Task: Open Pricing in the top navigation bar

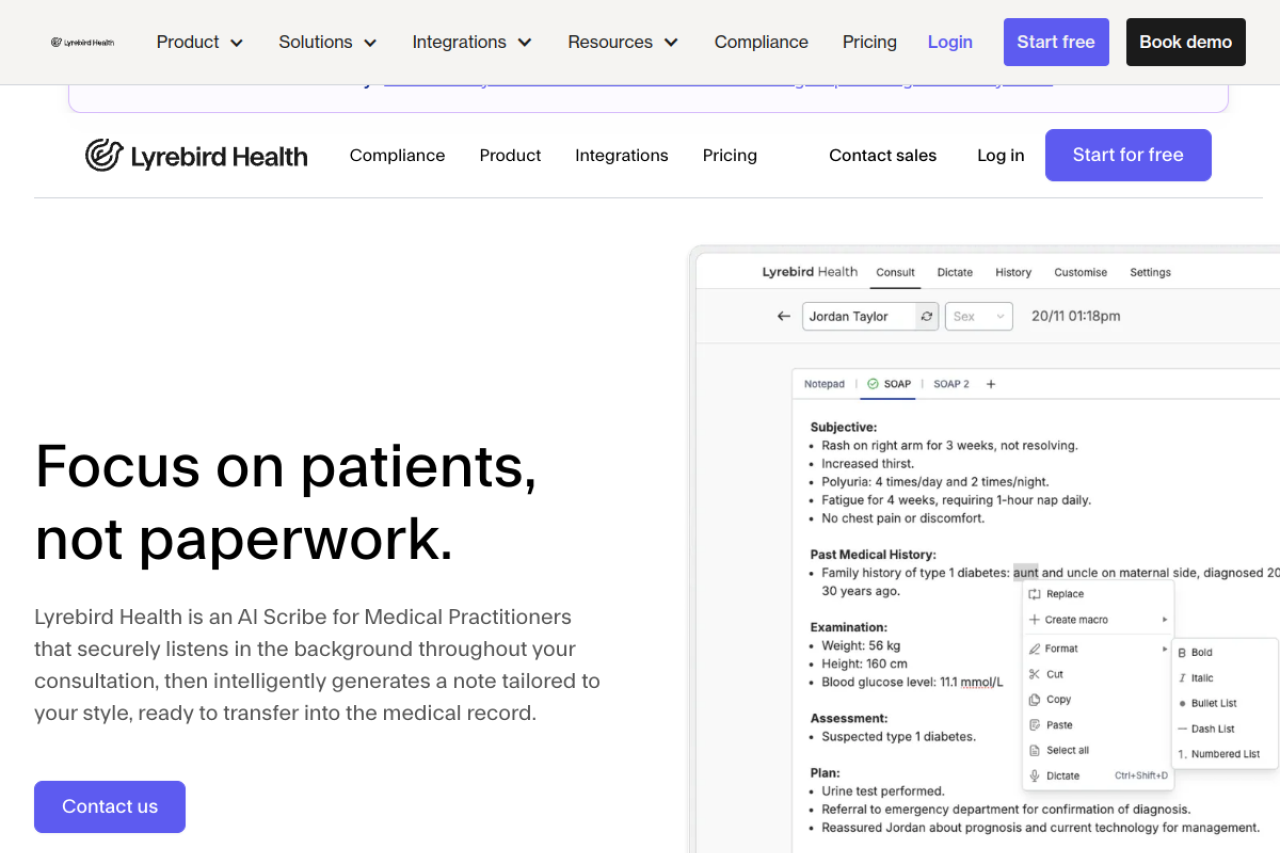Action: coord(869,42)
